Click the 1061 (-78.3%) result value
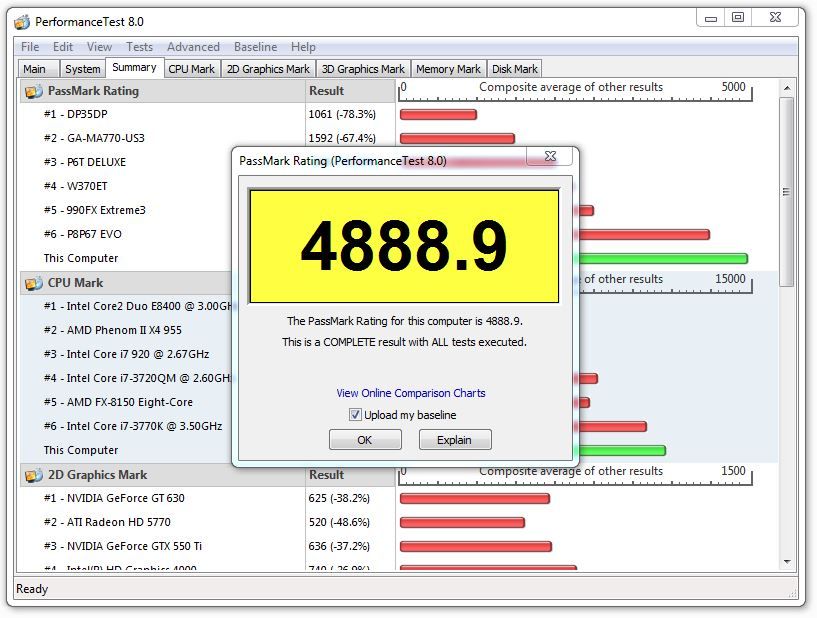817x618 pixels. tap(342, 115)
